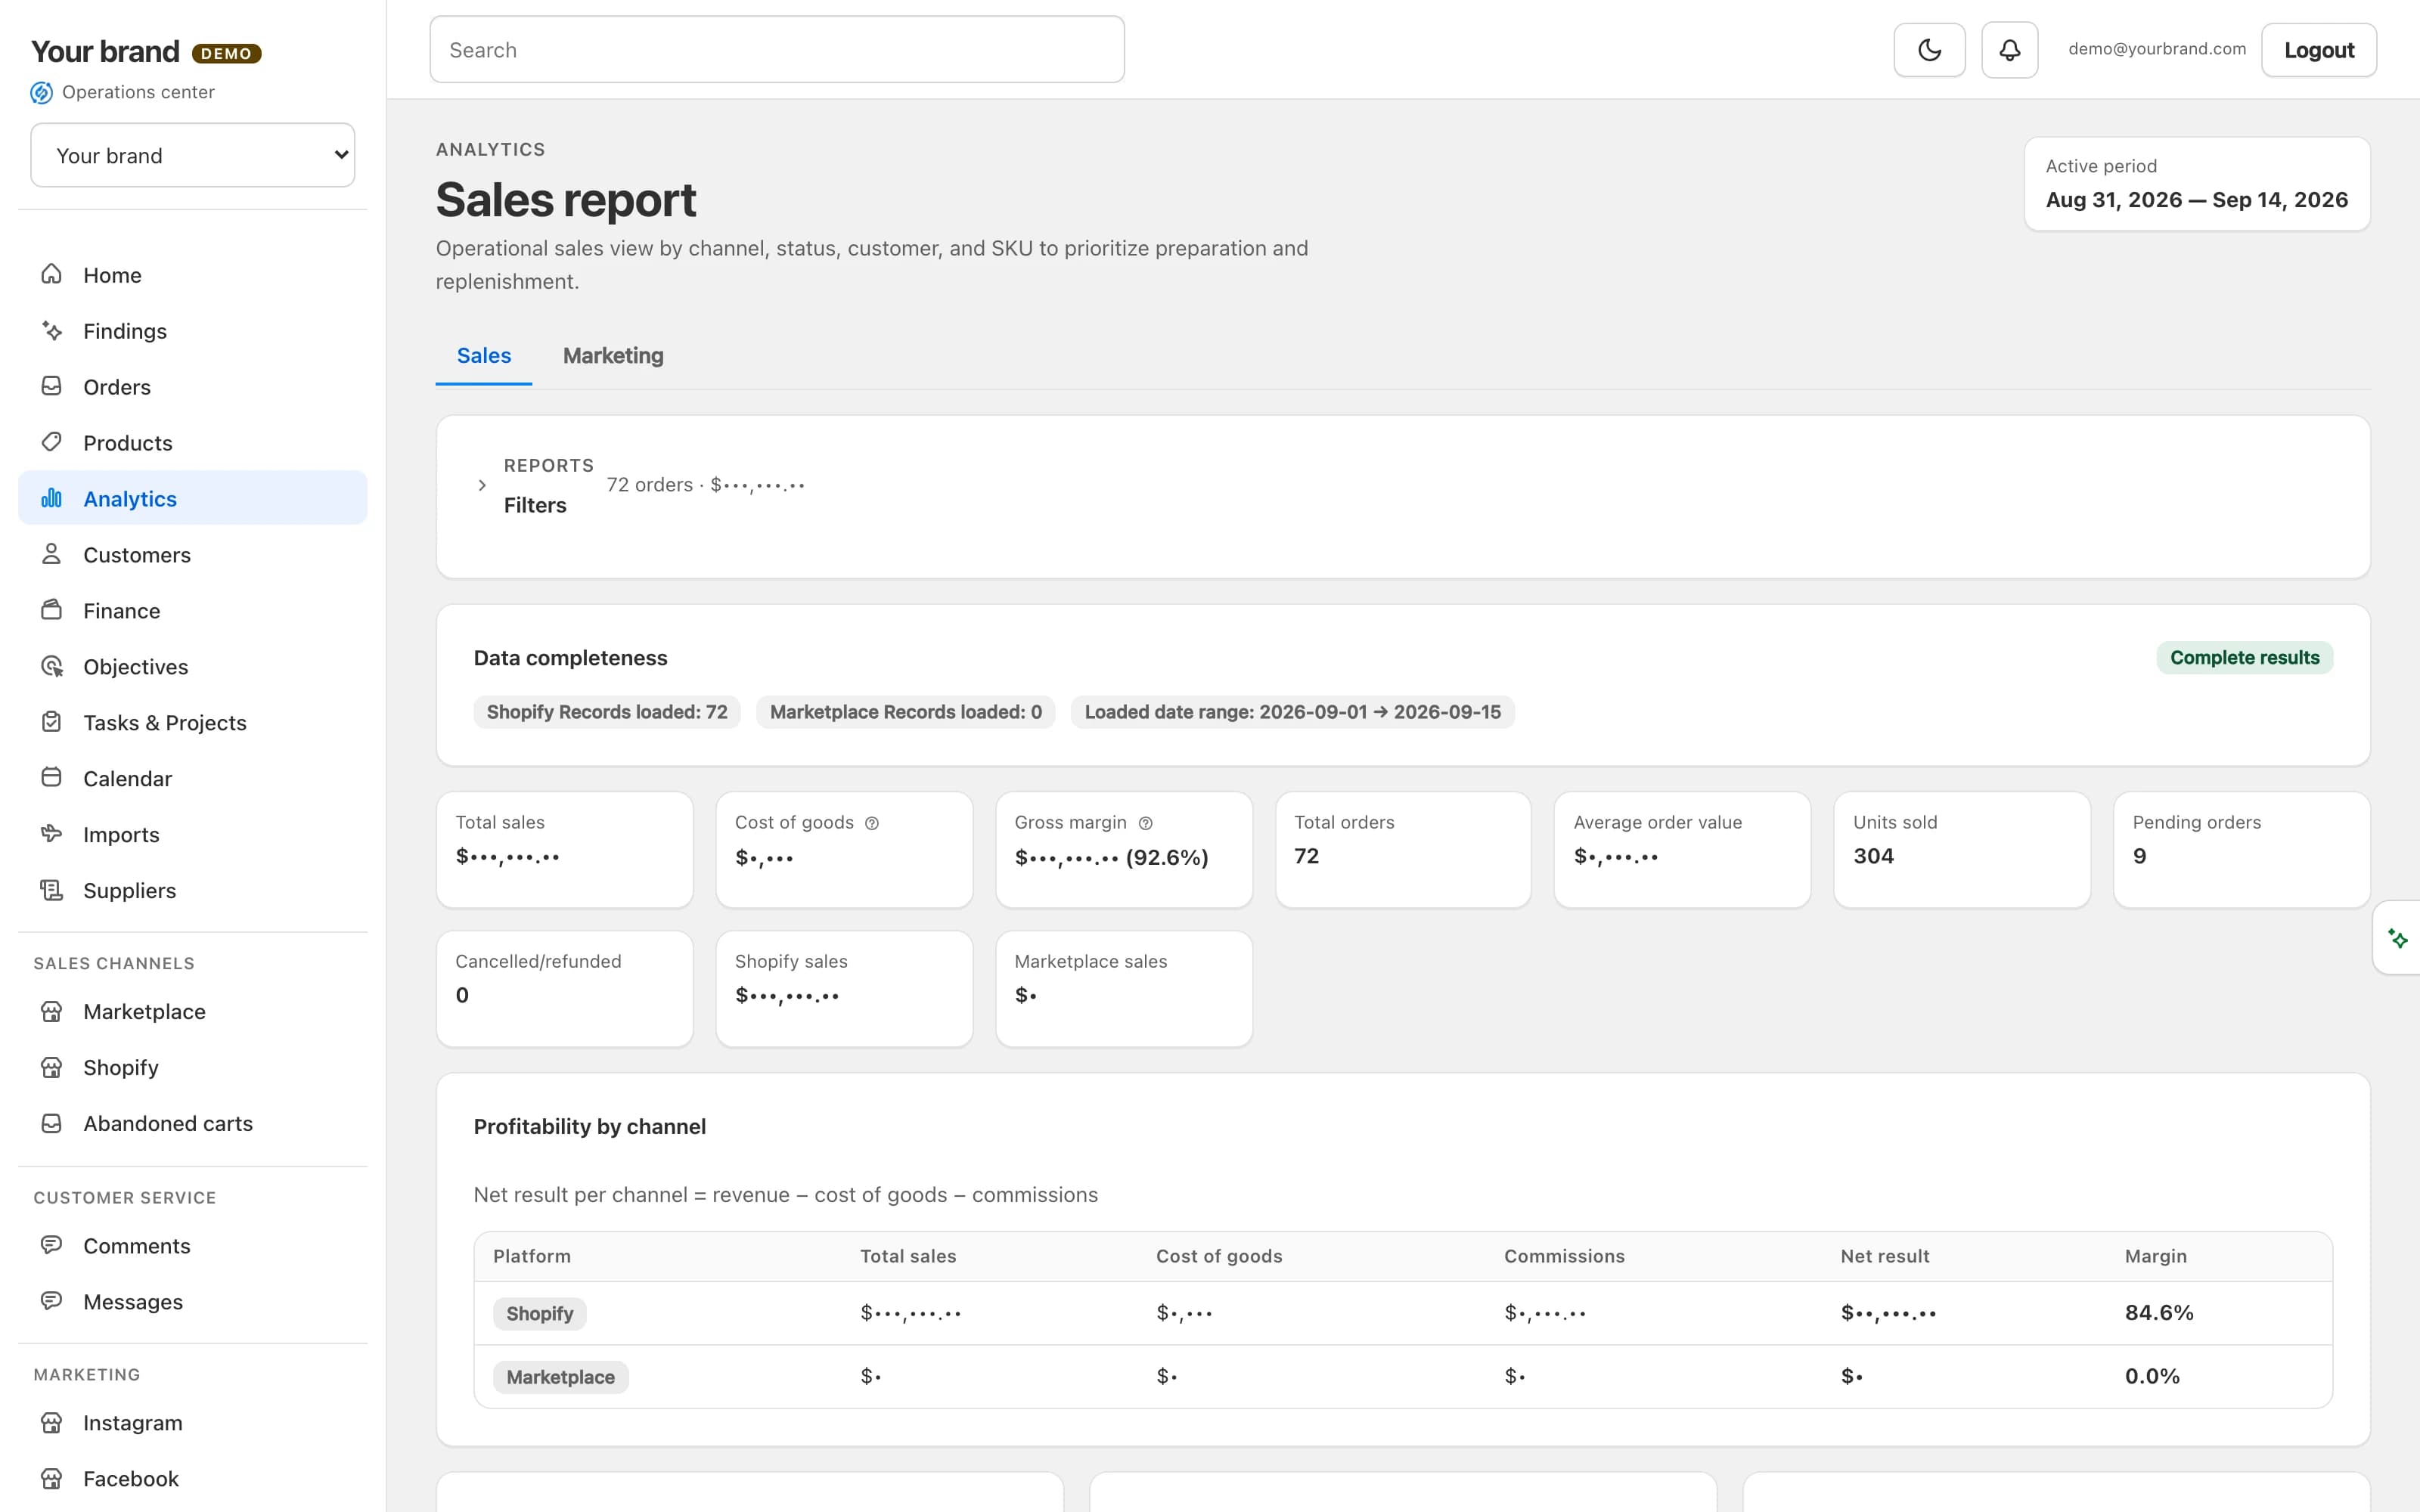Click the Active period date range card
Screen dimensions: 2420x1512
coord(2197,184)
